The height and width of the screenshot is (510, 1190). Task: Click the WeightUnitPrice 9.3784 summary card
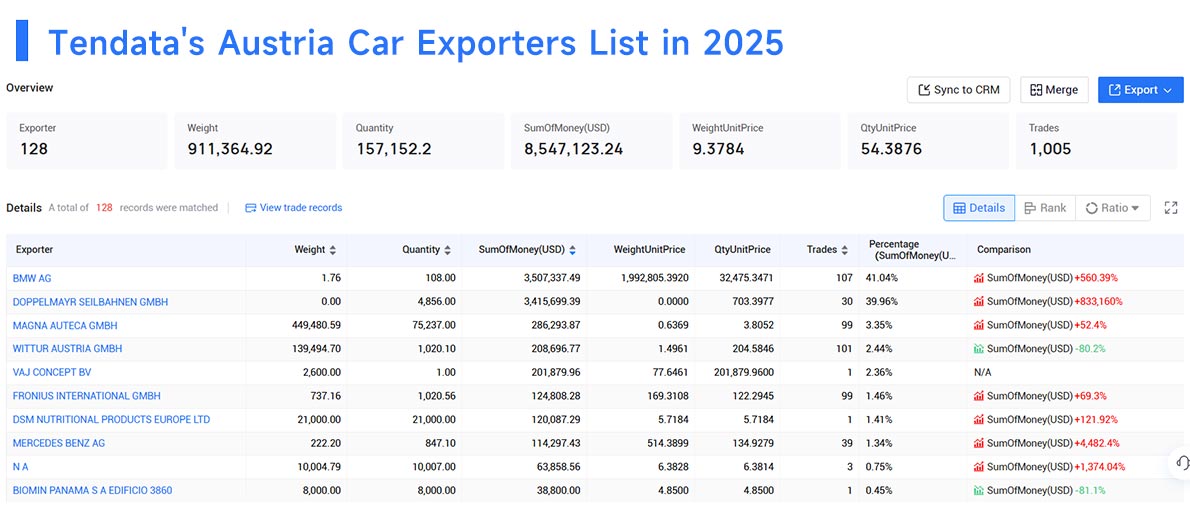[760, 141]
